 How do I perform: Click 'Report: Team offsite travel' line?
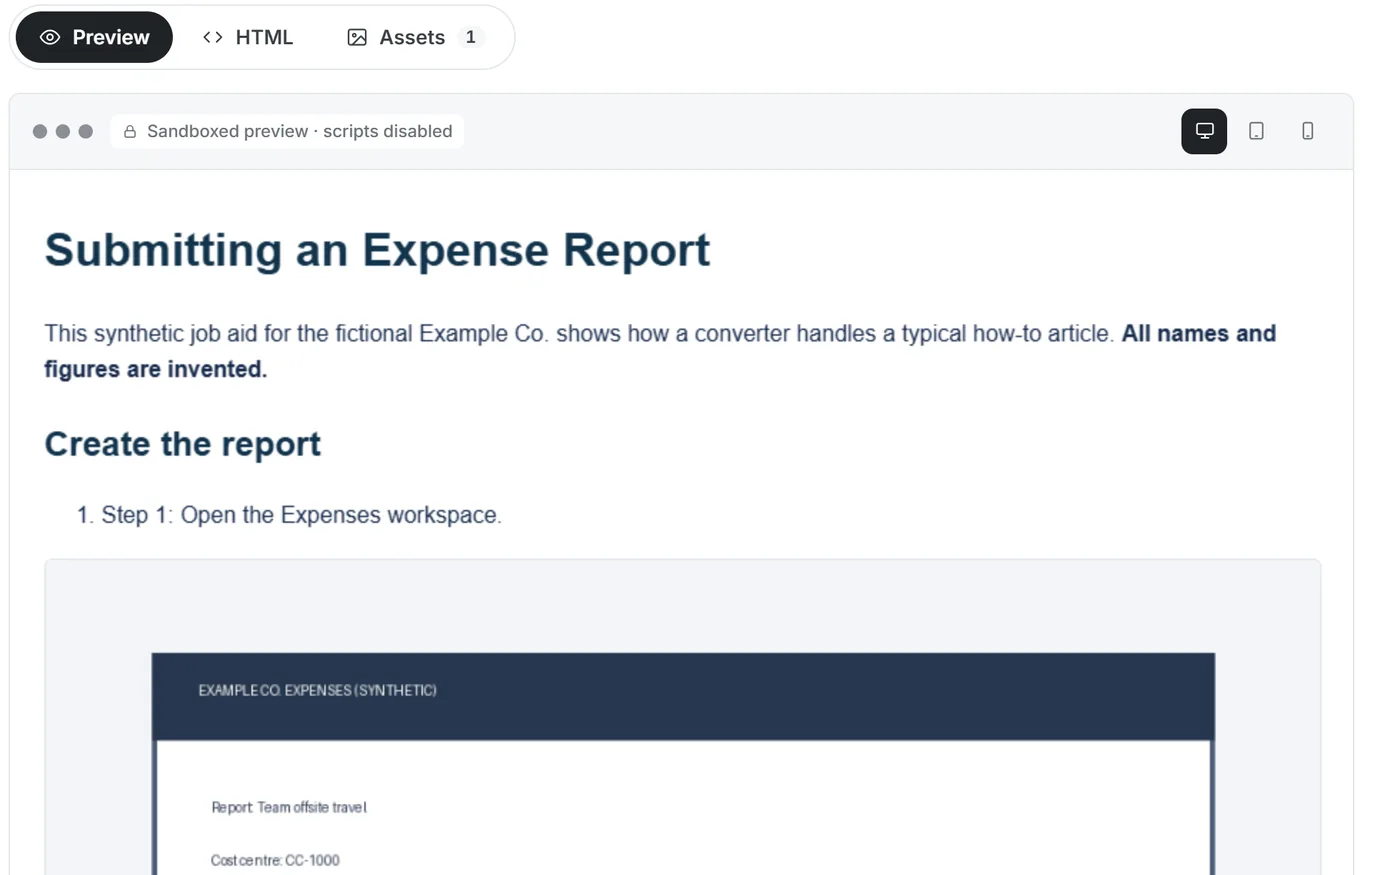(289, 807)
